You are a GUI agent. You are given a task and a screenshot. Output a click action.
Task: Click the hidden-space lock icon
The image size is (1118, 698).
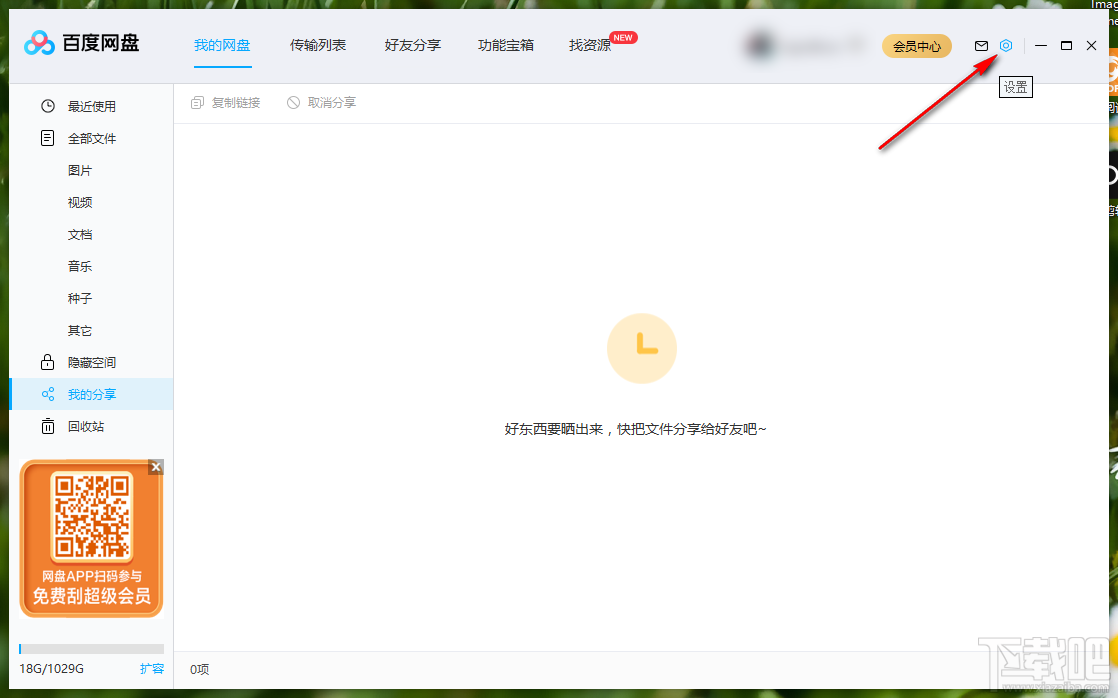click(48, 362)
